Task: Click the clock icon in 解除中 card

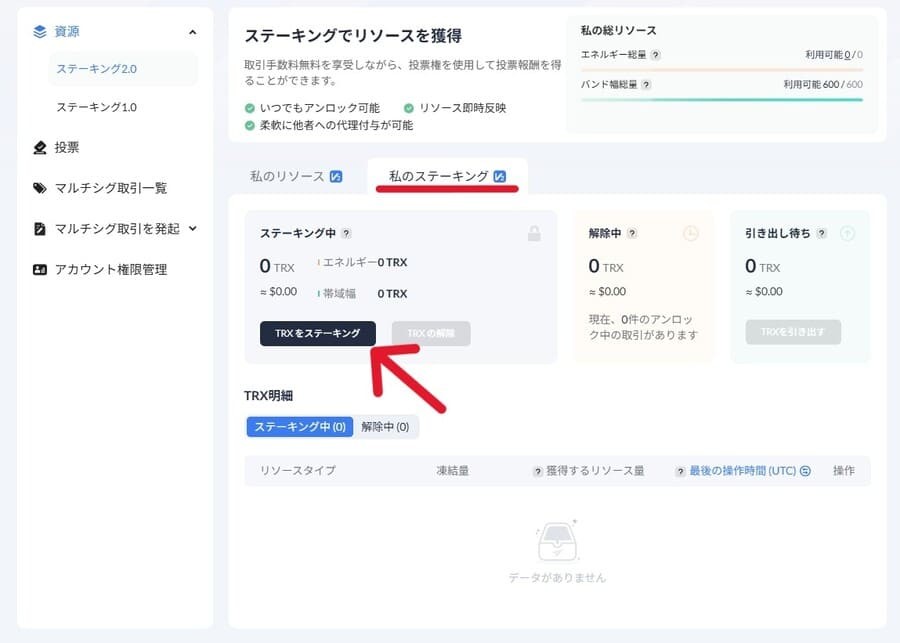Action: (x=690, y=233)
